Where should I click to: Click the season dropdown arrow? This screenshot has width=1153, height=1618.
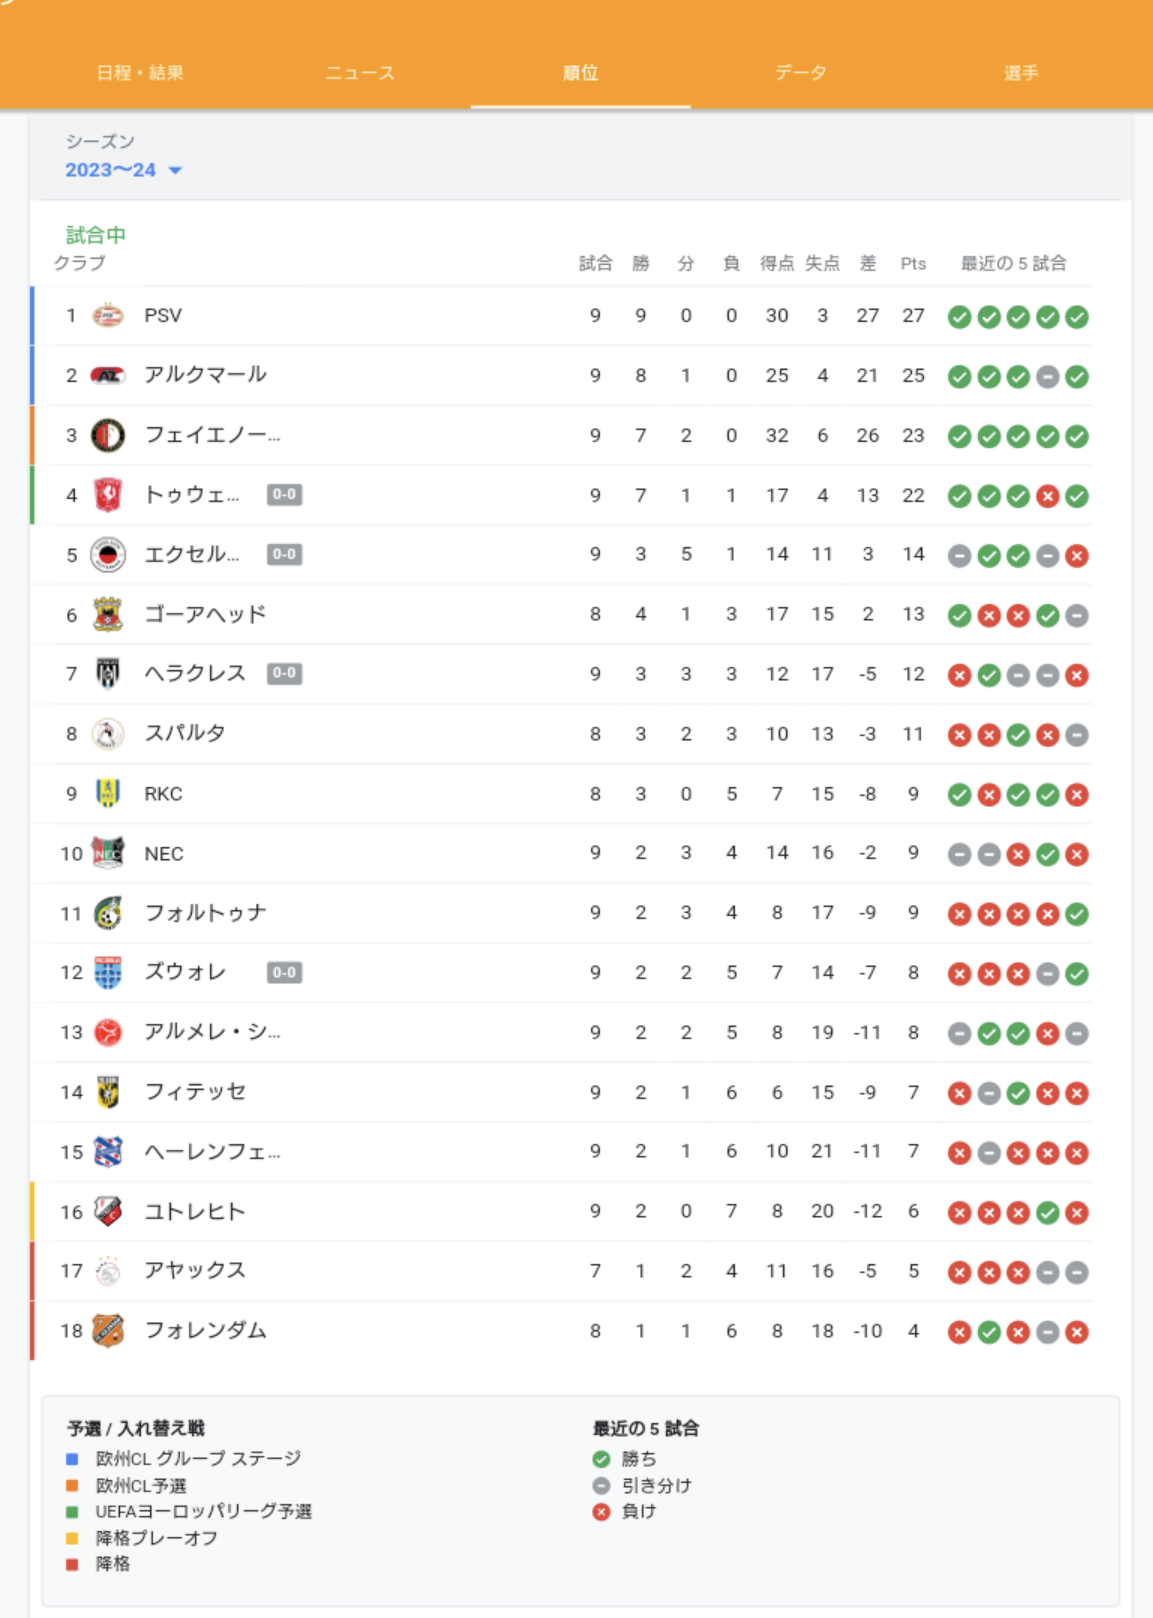(x=175, y=171)
